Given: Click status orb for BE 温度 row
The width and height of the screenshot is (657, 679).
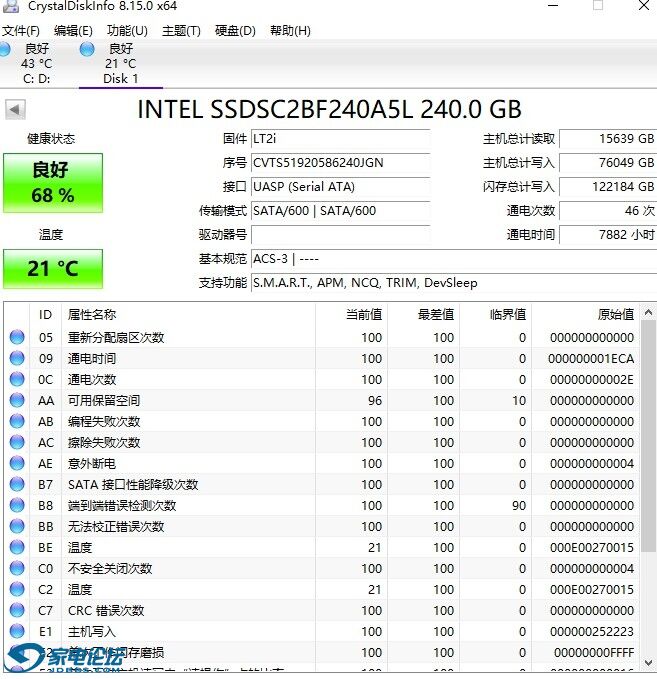Looking at the screenshot, I should (x=17, y=547).
